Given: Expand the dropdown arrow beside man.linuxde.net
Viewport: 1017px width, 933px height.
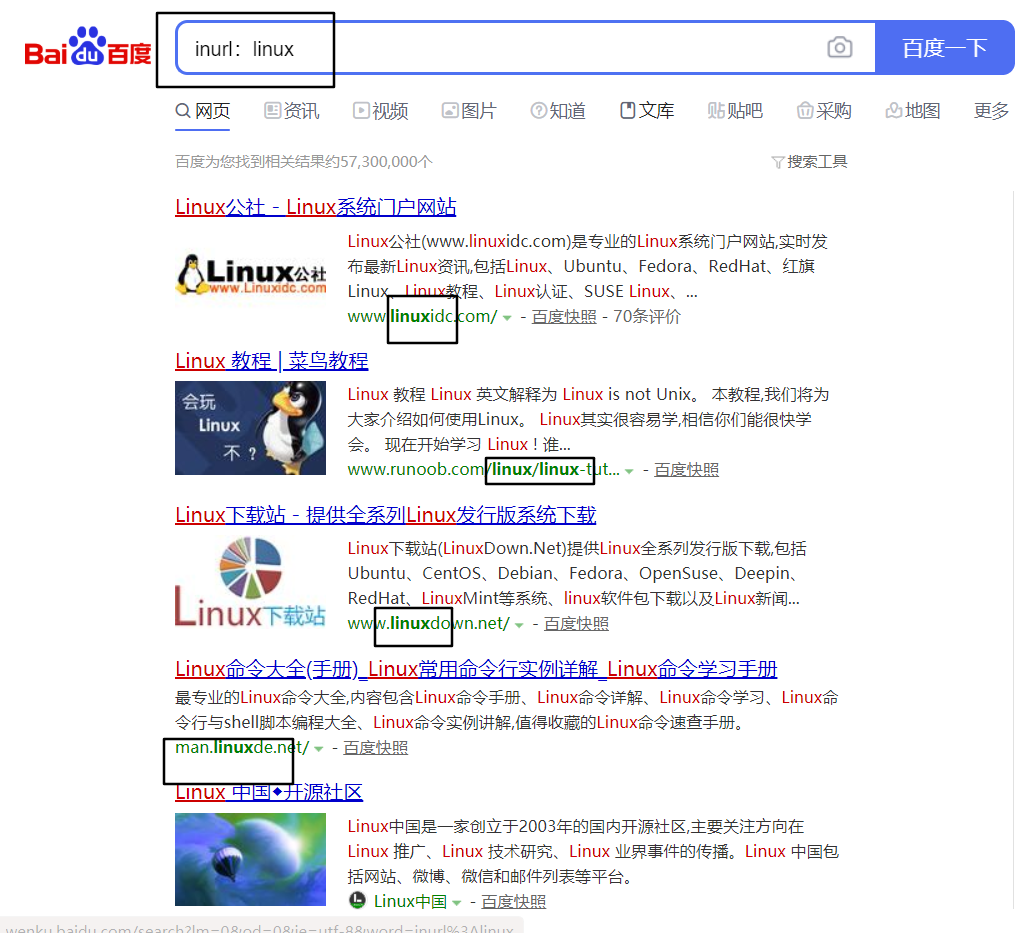Looking at the screenshot, I should pyautogui.click(x=318, y=747).
